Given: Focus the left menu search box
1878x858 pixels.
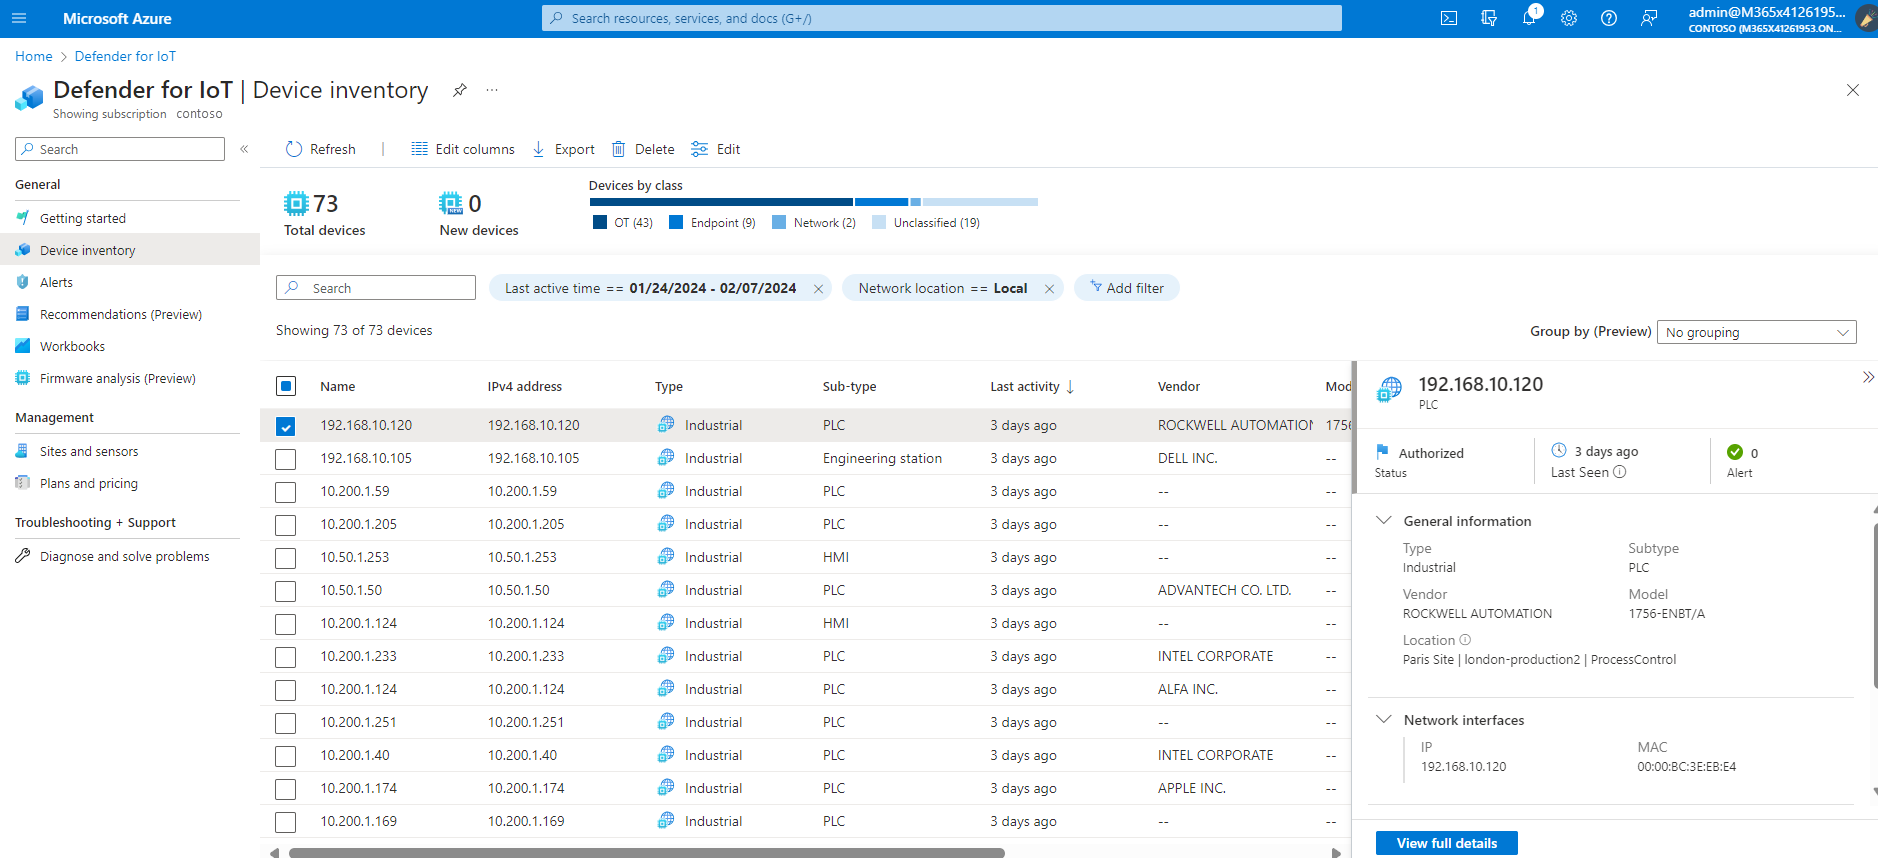Looking at the screenshot, I should 120,149.
